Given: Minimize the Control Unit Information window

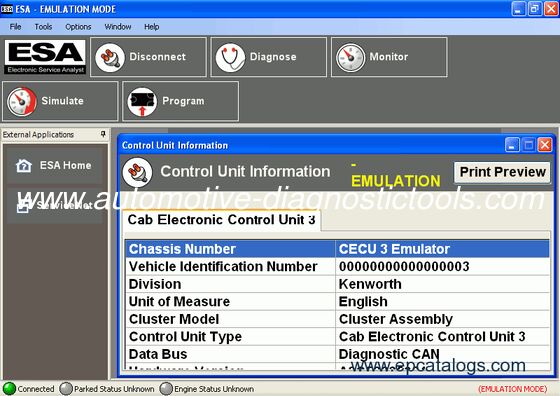Looking at the screenshot, I should [x=512, y=145].
